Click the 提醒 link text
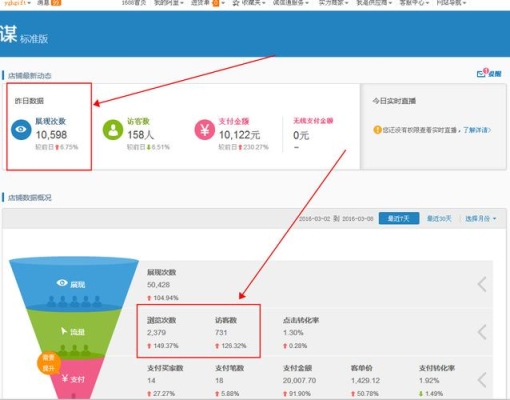The height and width of the screenshot is (400, 510). pyautogui.click(x=495, y=74)
